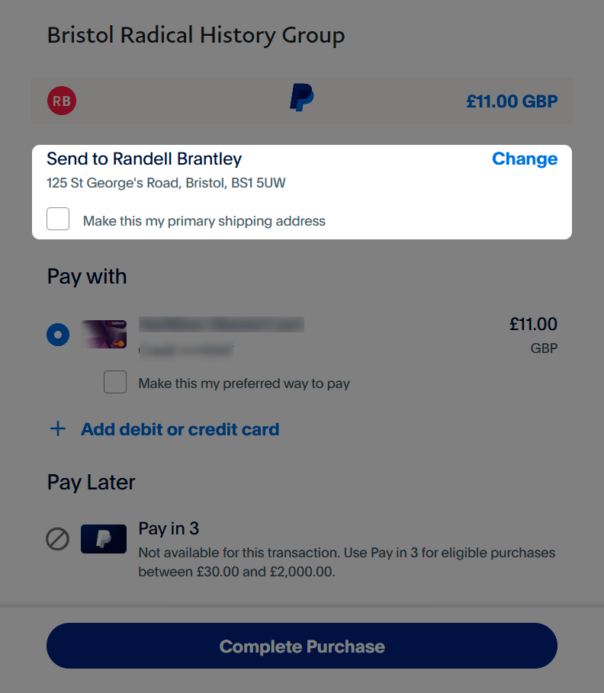Click the Send to Randell Brantley heading
Image resolution: width=604 pixels, height=693 pixels.
pos(144,159)
